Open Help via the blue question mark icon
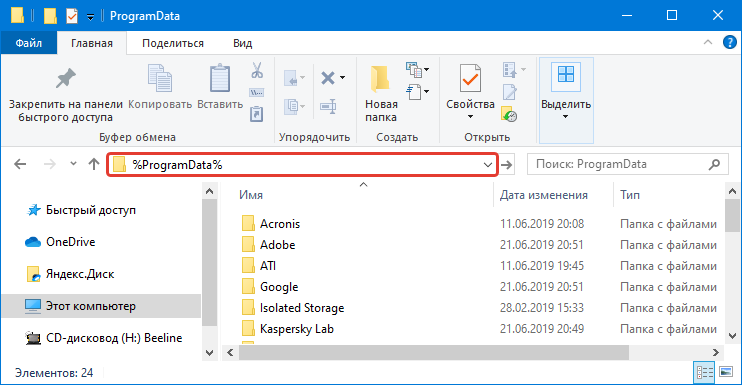The height and width of the screenshot is (385, 742). click(730, 43)
